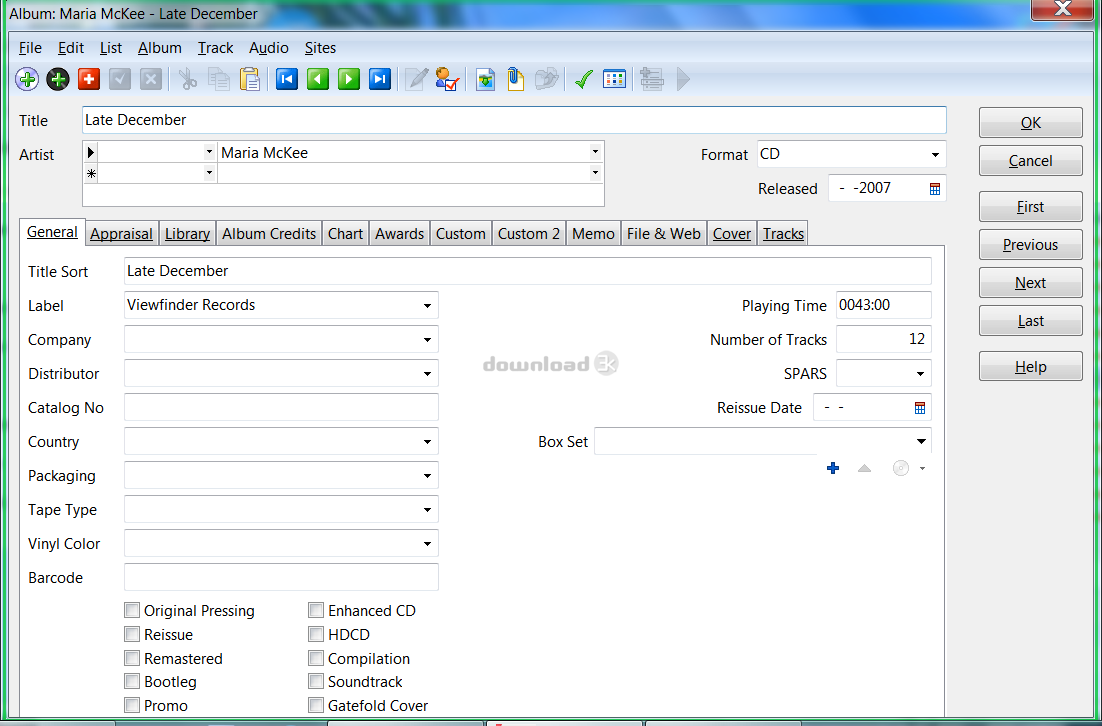This screenshot has width=1102, height=726.
Task: Click the picture download toolbar icon
Action: click(x=485, y=79)
